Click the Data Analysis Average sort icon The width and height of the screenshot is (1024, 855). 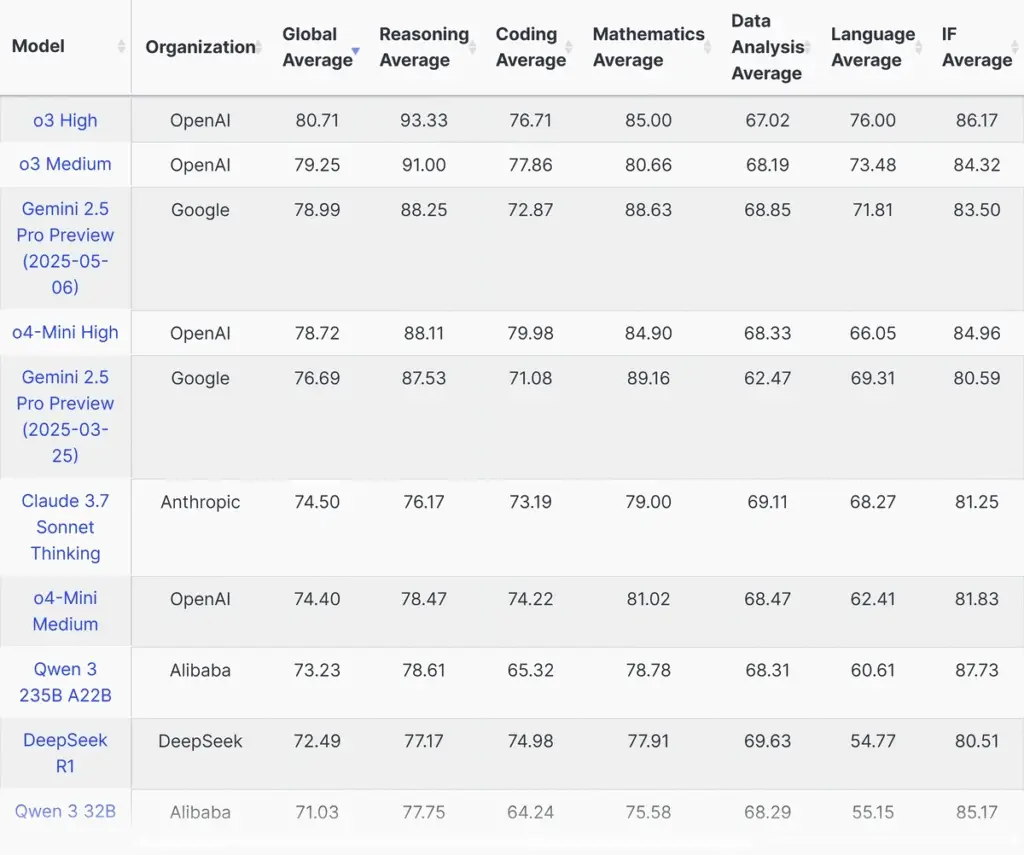[x=807, y=47]
